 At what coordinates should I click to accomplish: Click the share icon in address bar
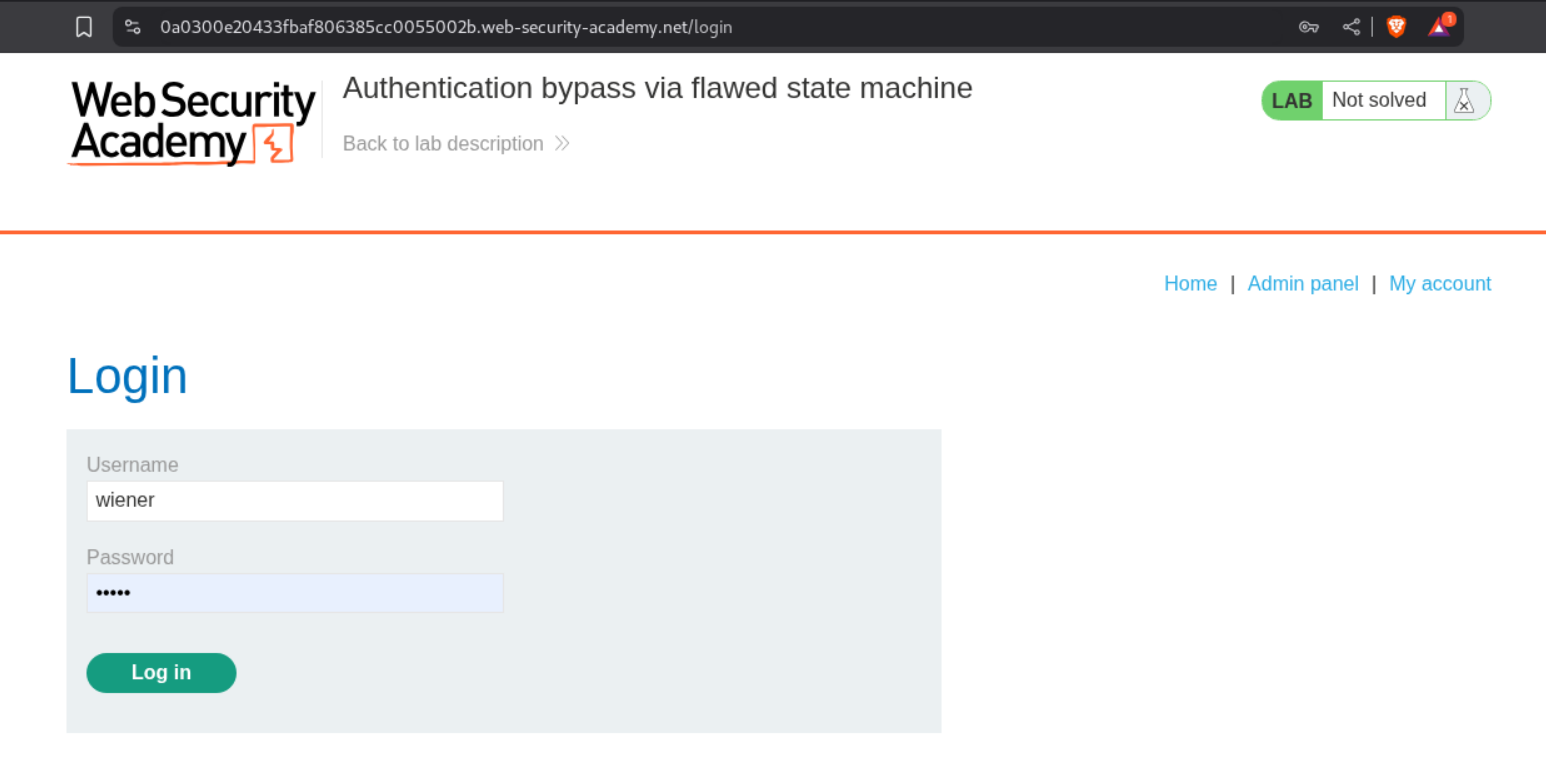click(1351, 27)
